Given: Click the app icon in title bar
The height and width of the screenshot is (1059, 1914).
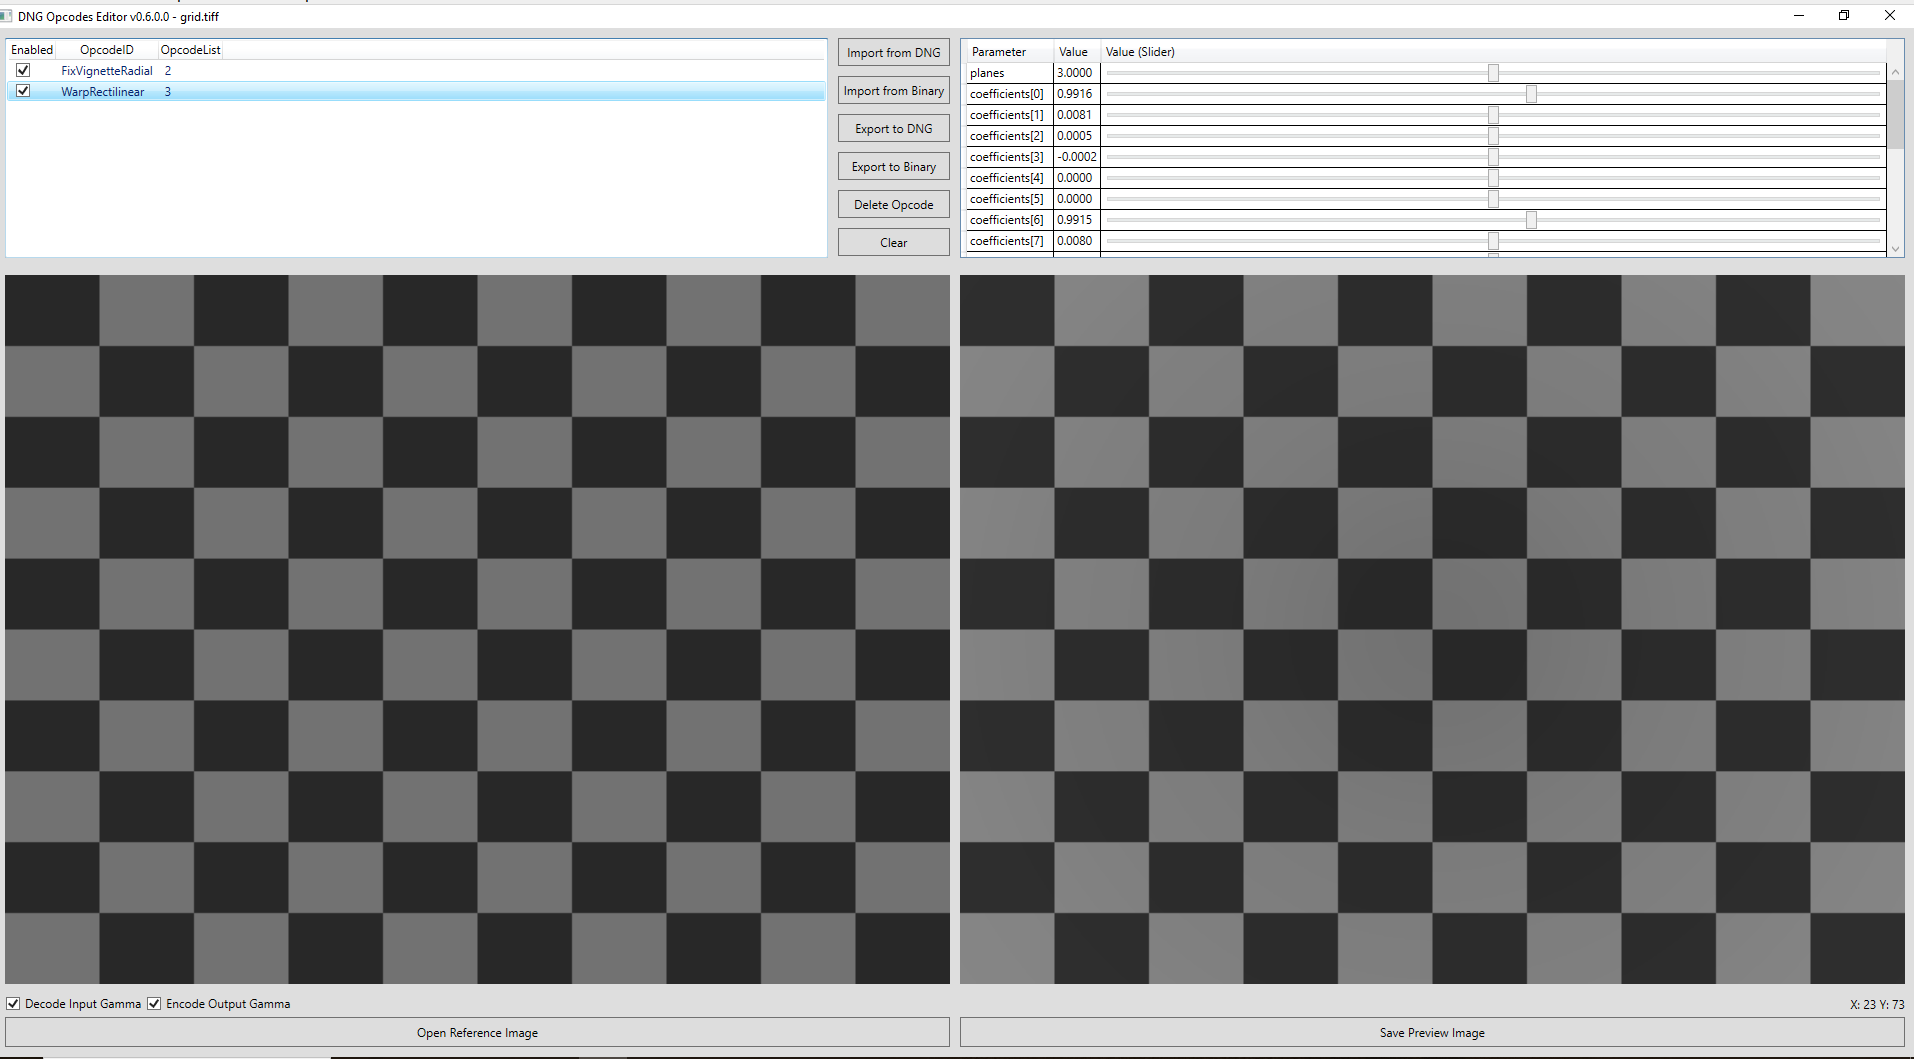Looking at the screenshot, I should point(6,16).
